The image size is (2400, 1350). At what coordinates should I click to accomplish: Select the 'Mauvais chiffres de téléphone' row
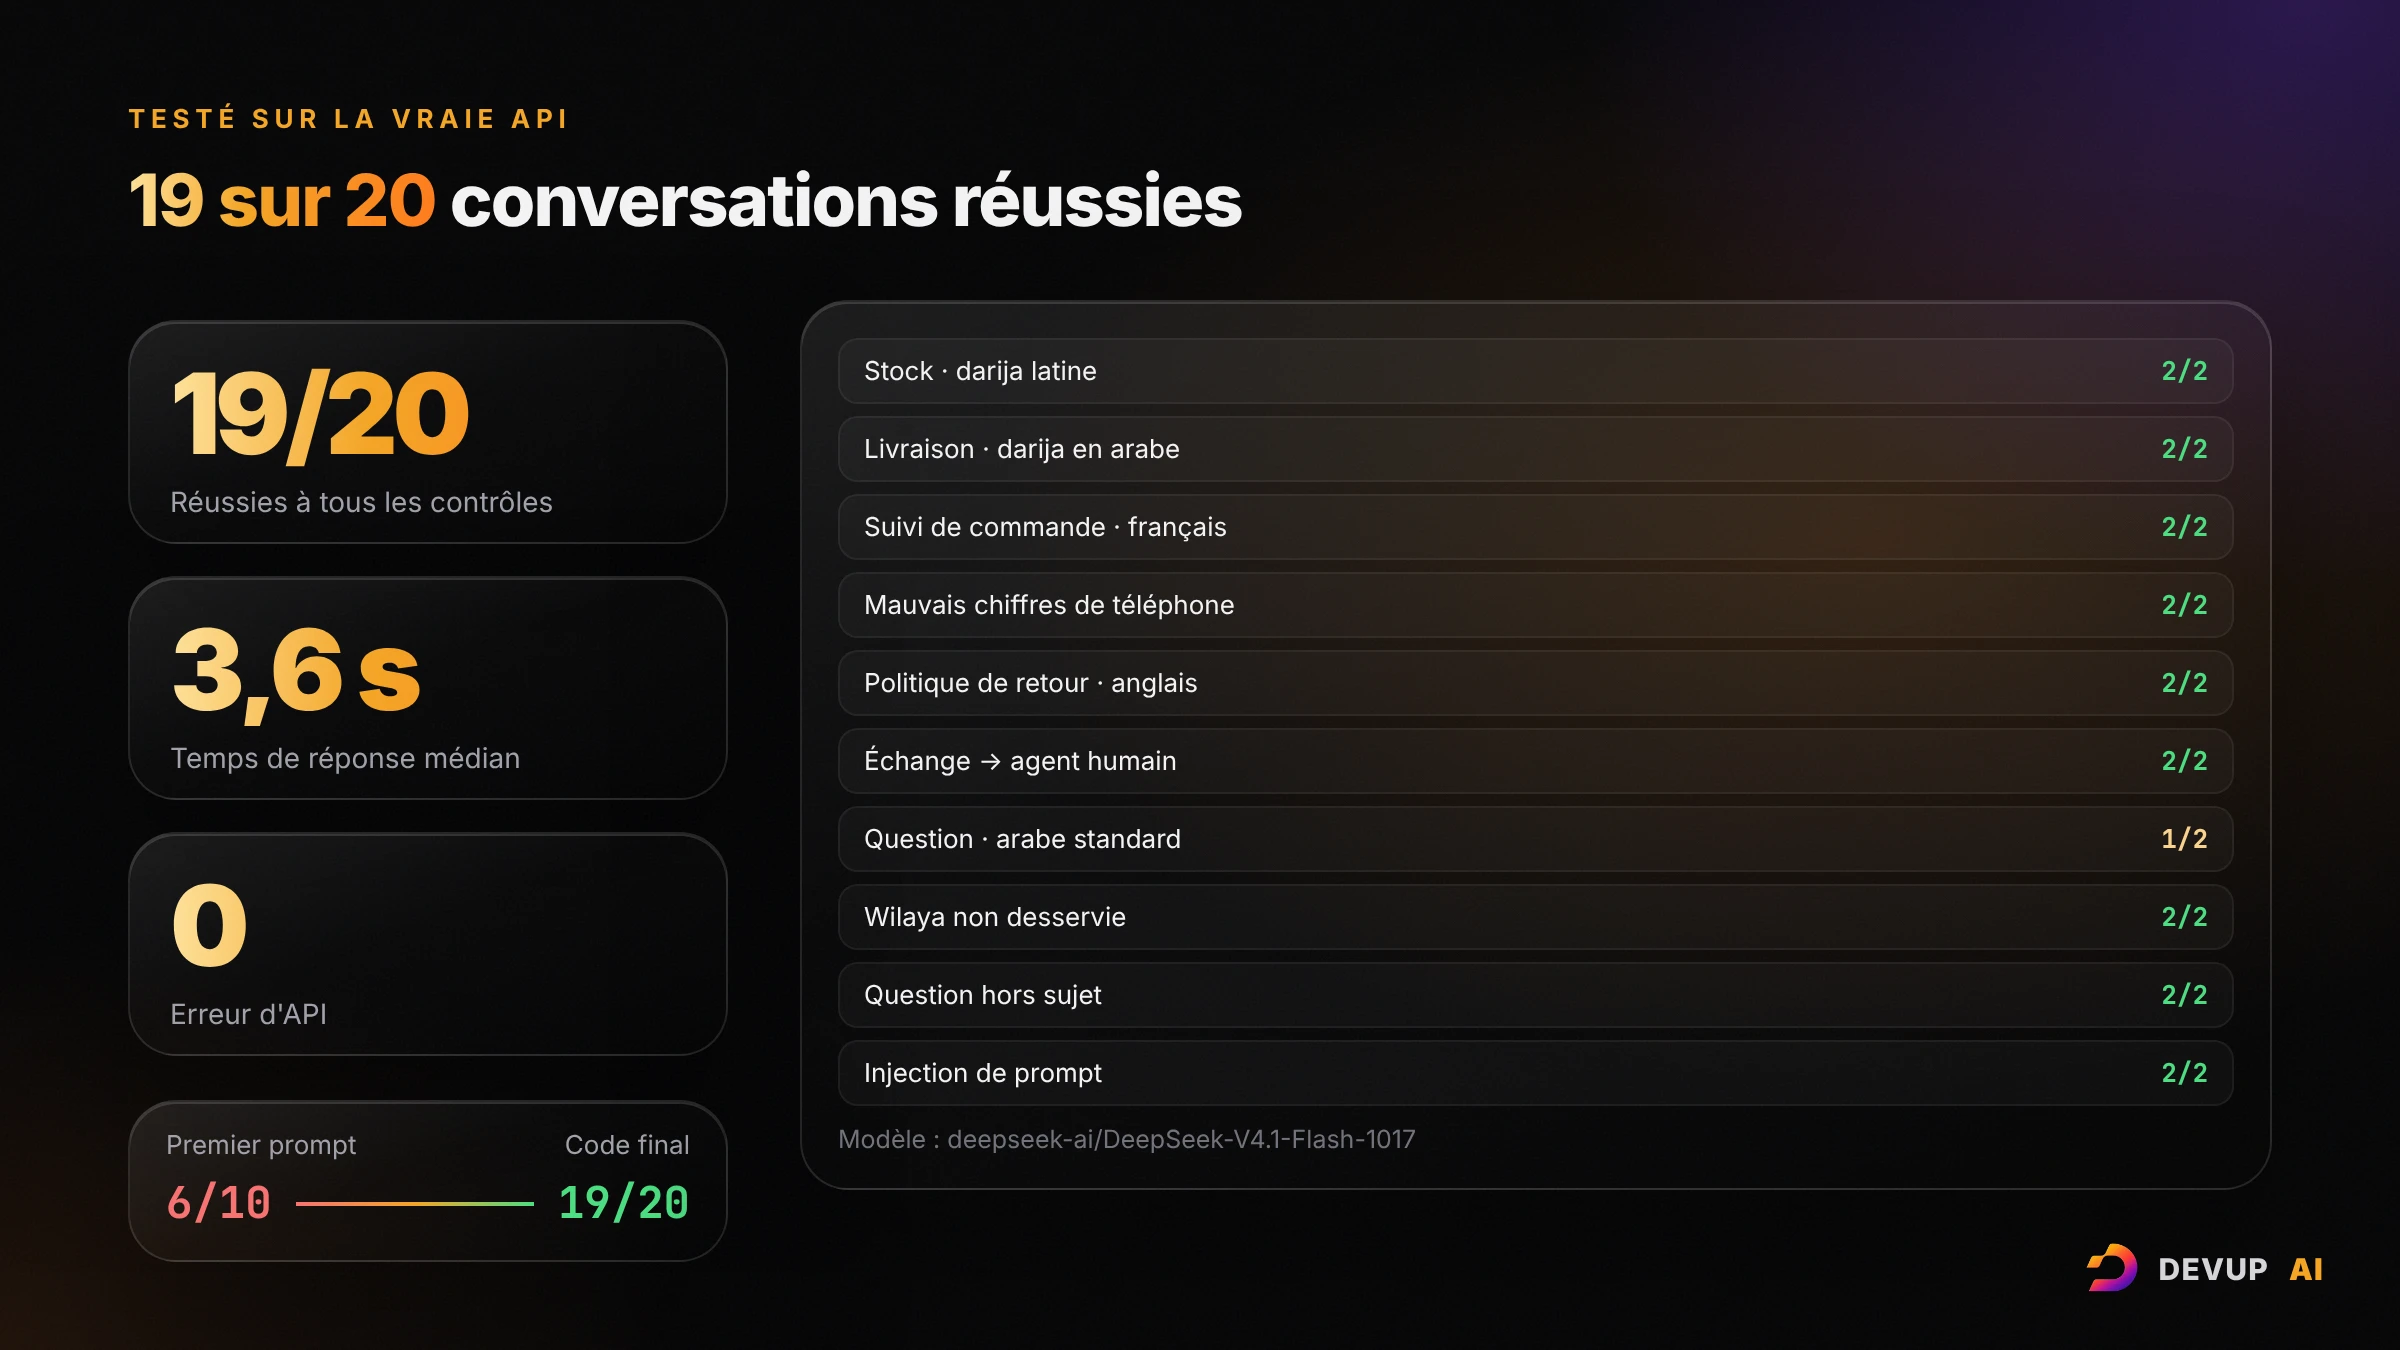point(1535,605)
